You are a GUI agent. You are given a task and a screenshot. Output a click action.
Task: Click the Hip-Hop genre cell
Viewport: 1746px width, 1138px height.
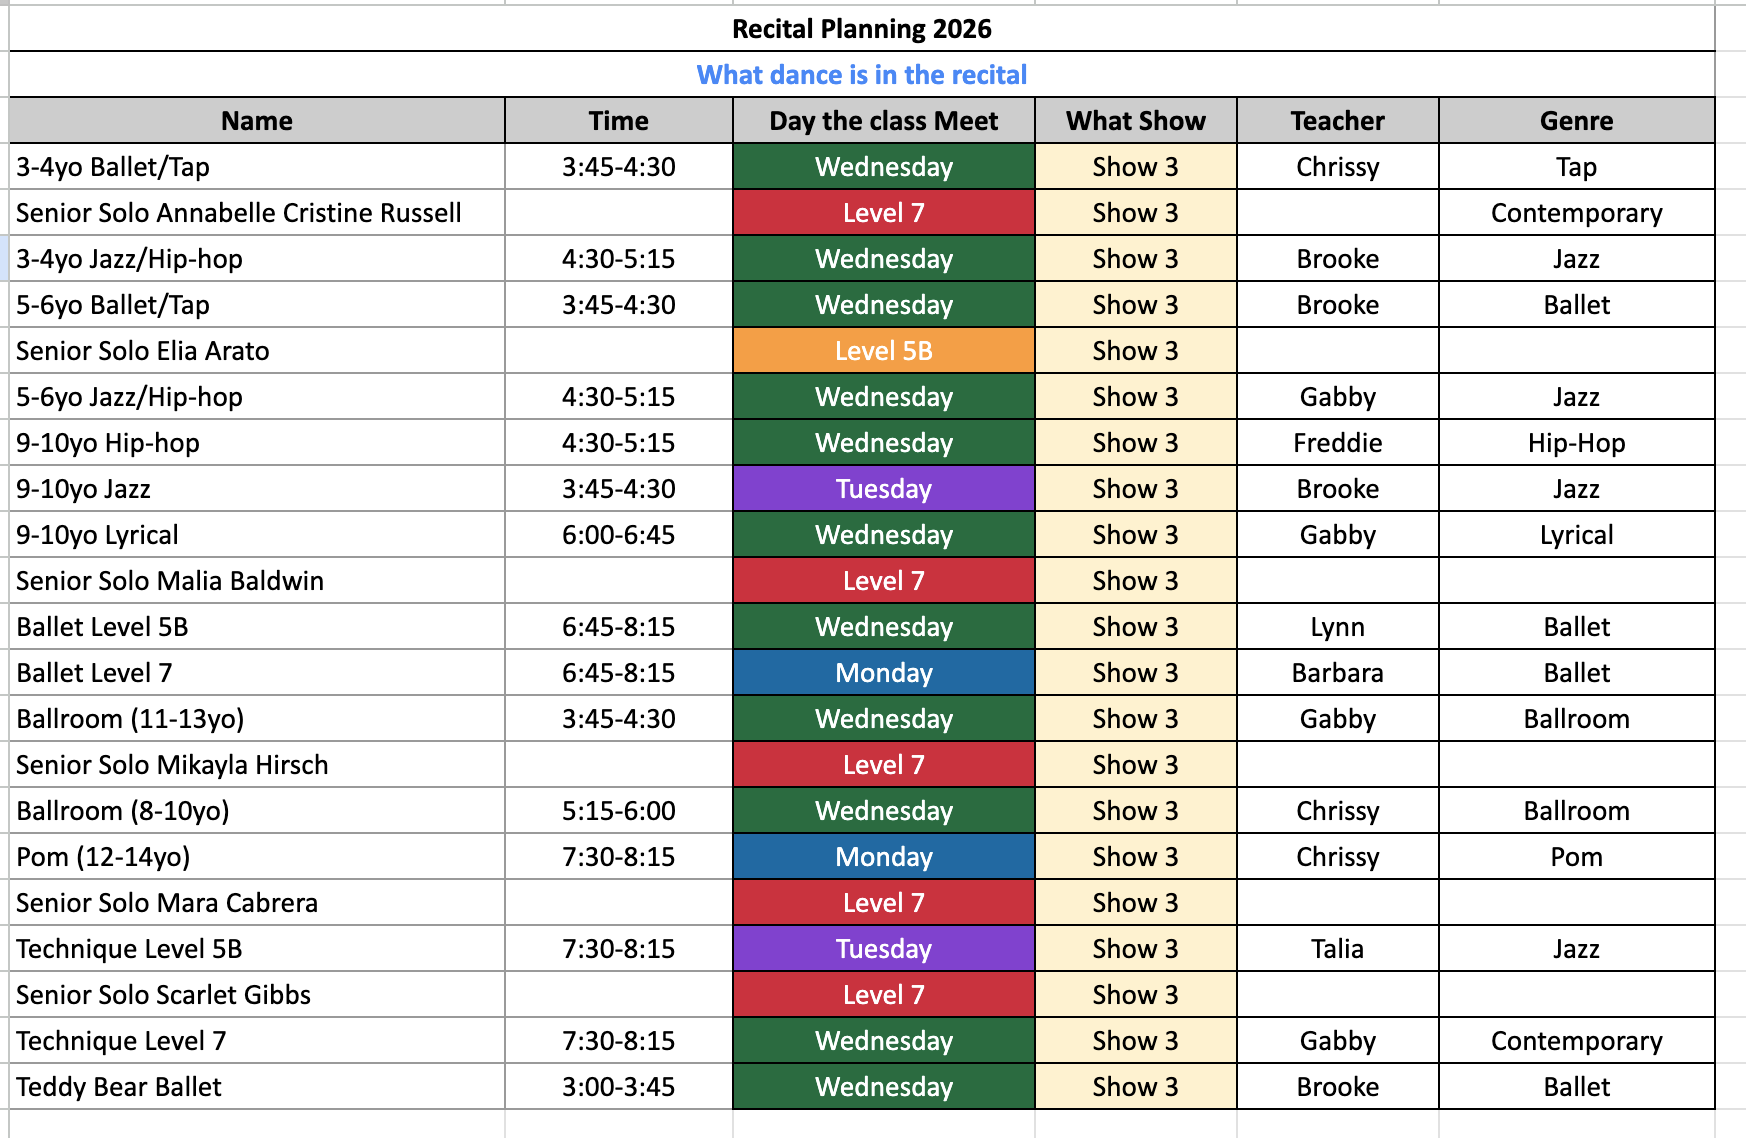click(1576, 443)
